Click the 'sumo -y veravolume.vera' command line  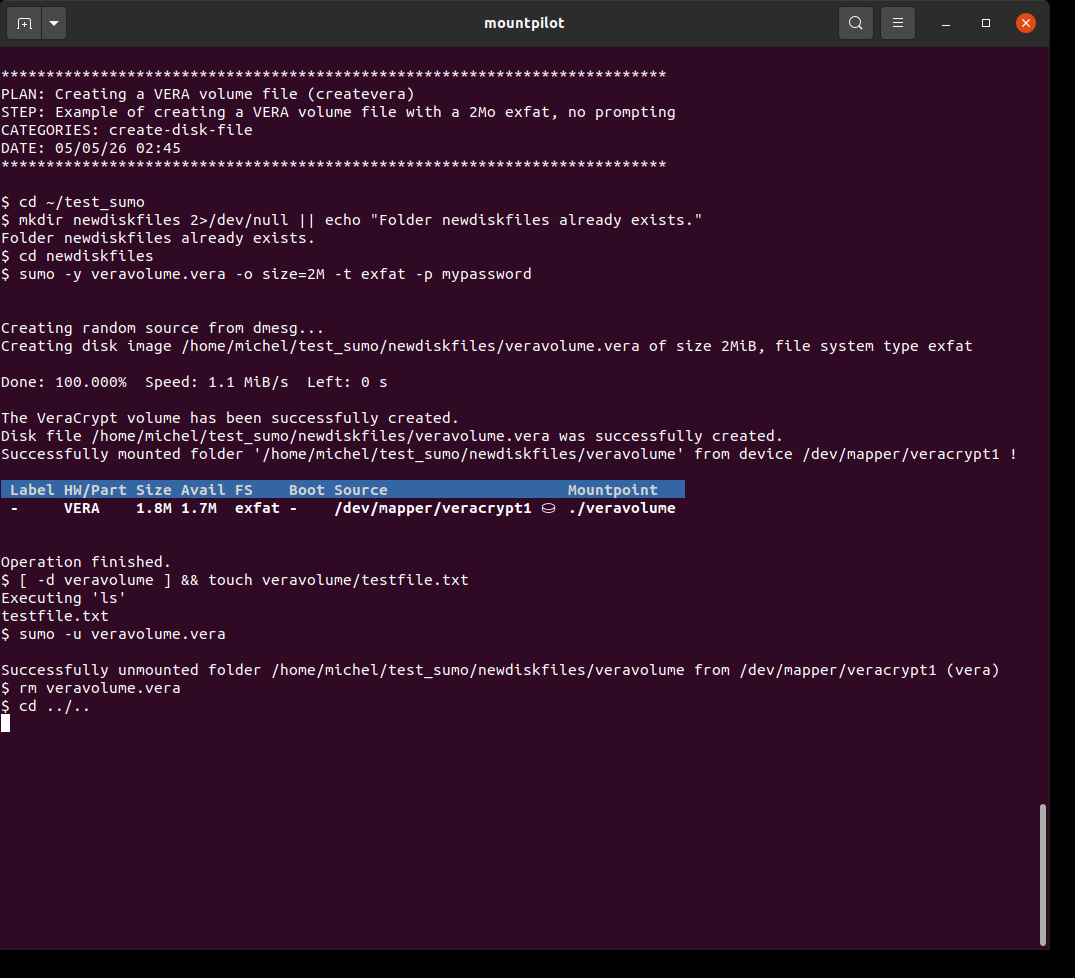click(x=266, y=274)
